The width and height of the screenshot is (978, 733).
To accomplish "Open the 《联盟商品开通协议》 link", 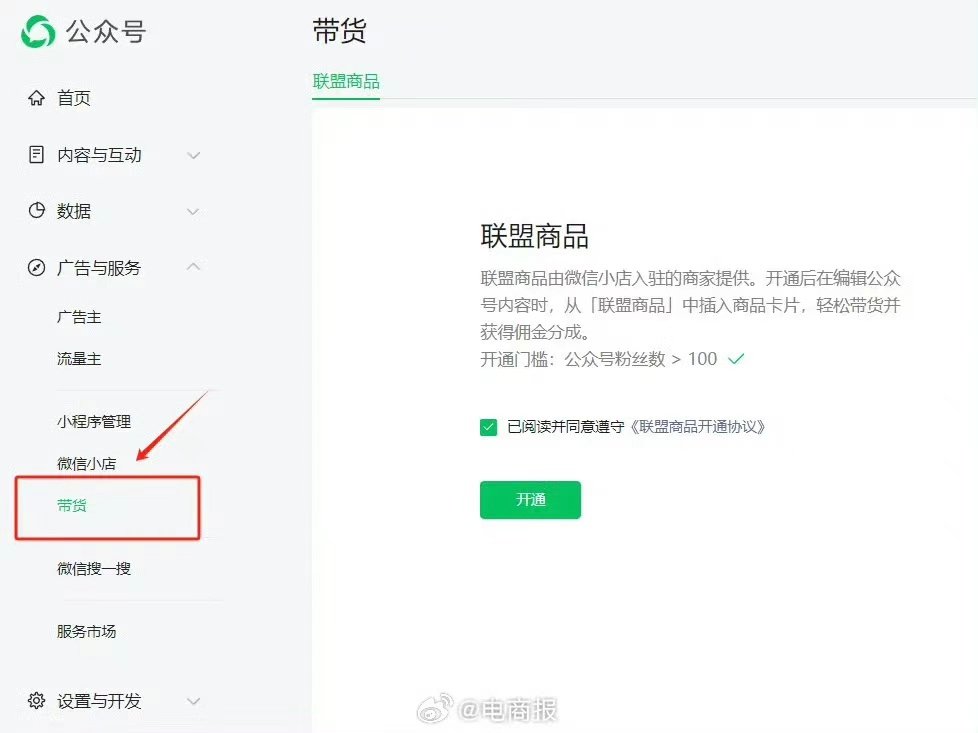I will tap(697, 427).
